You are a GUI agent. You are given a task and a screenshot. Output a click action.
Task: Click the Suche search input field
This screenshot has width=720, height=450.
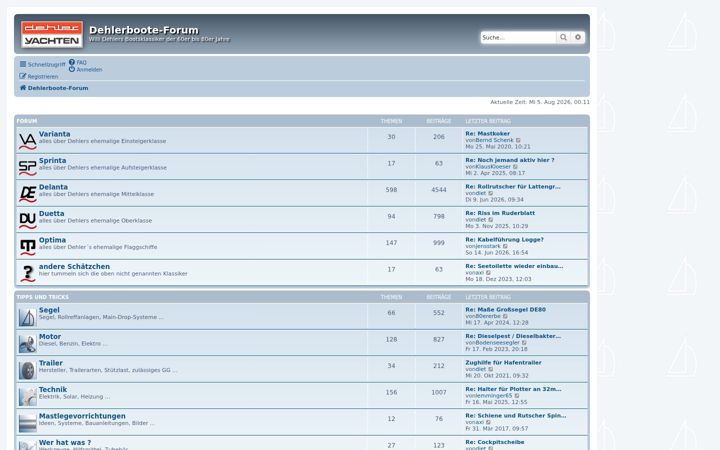click(x=518, y=37)
